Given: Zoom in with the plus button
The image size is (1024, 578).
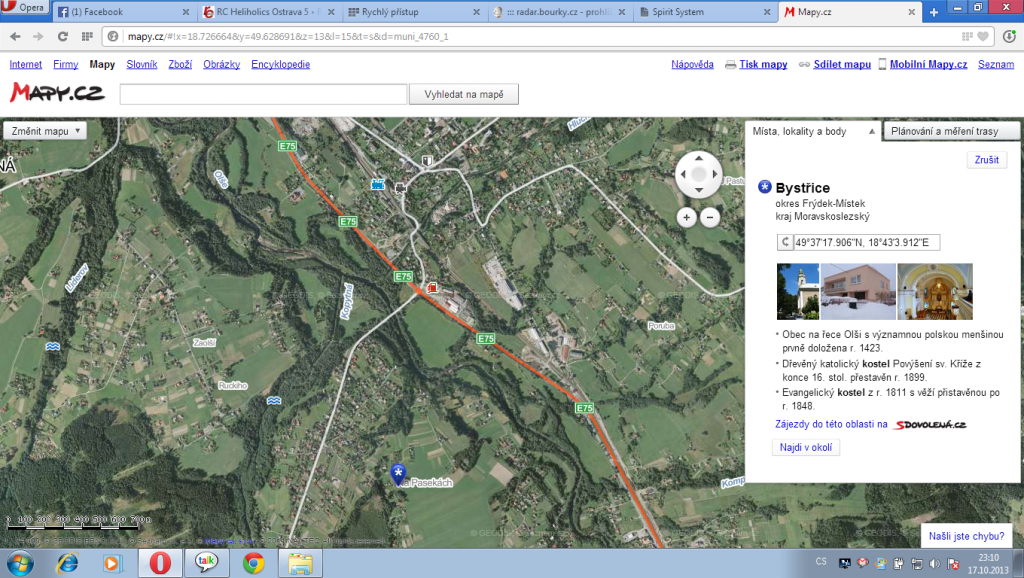Looking at the screenshot, I should (686, 217).
